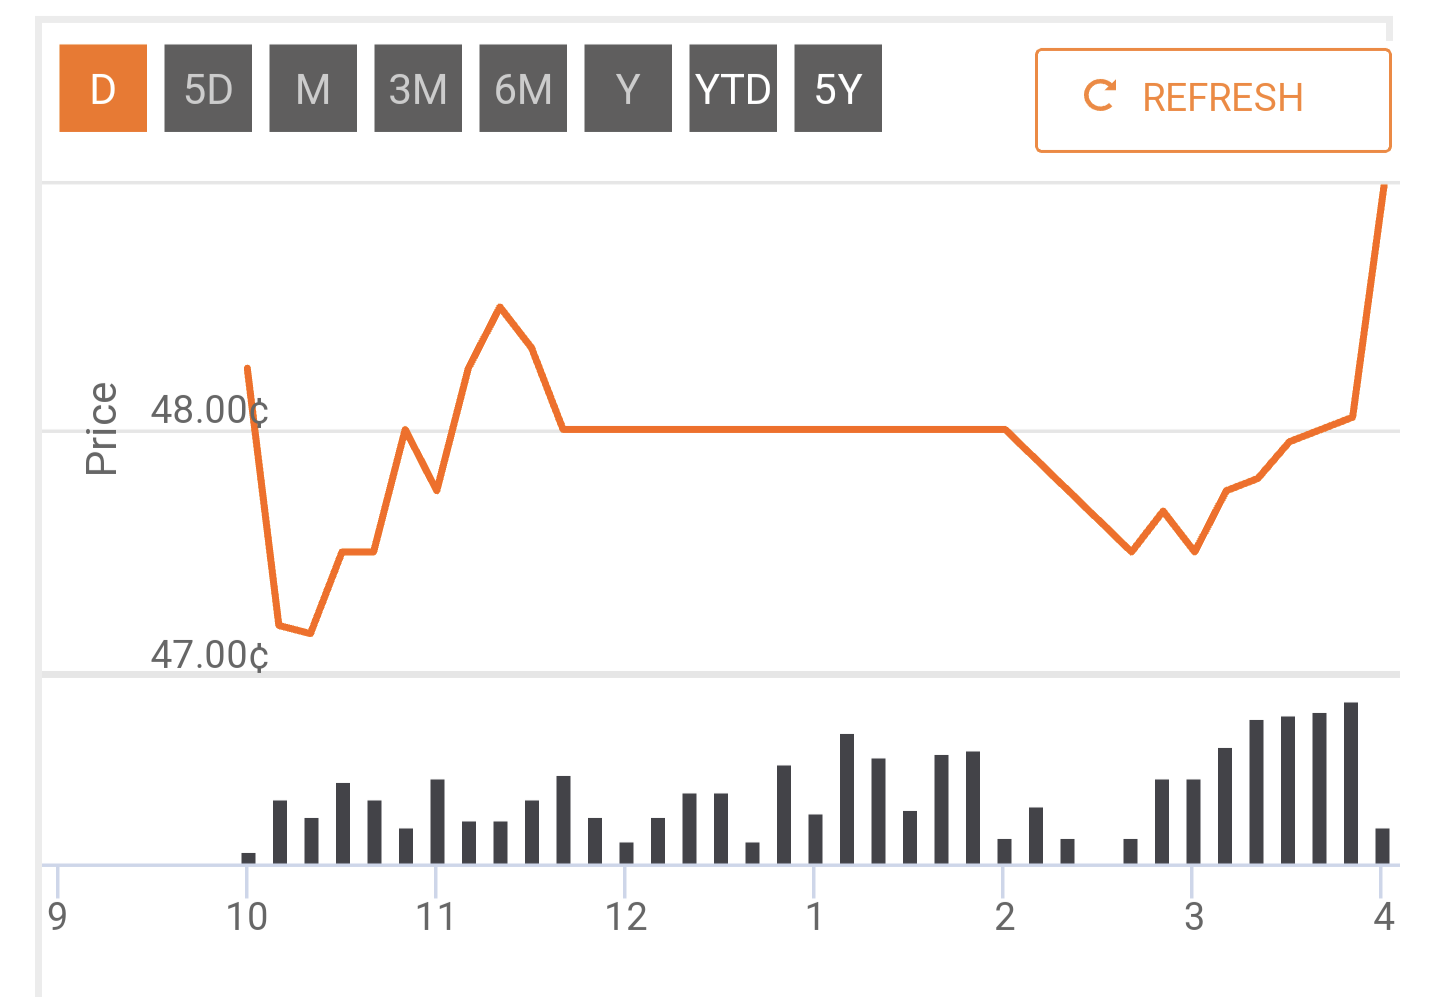The image size is (1440, 997).
Task: Select the D daily range tab
Action: pos(103,88)
